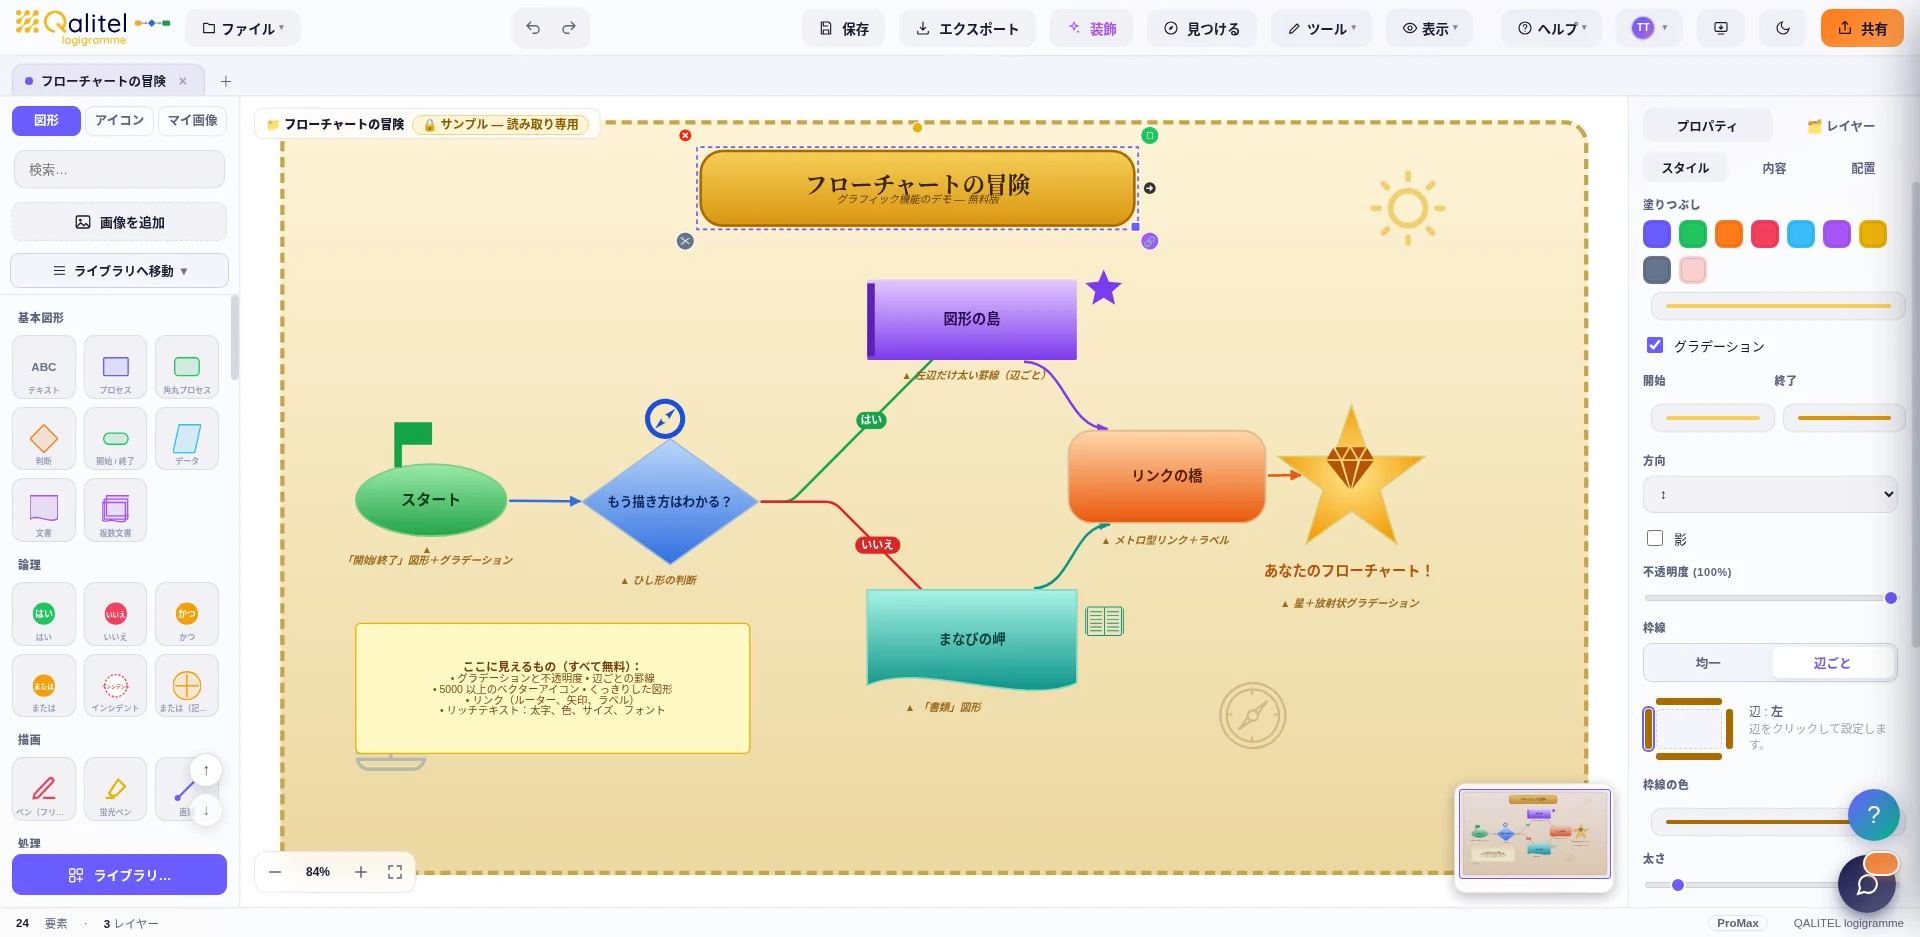This screenshot has width=1920, height=937.
Task: Switch border mode to 均一
Action: 1708,663
